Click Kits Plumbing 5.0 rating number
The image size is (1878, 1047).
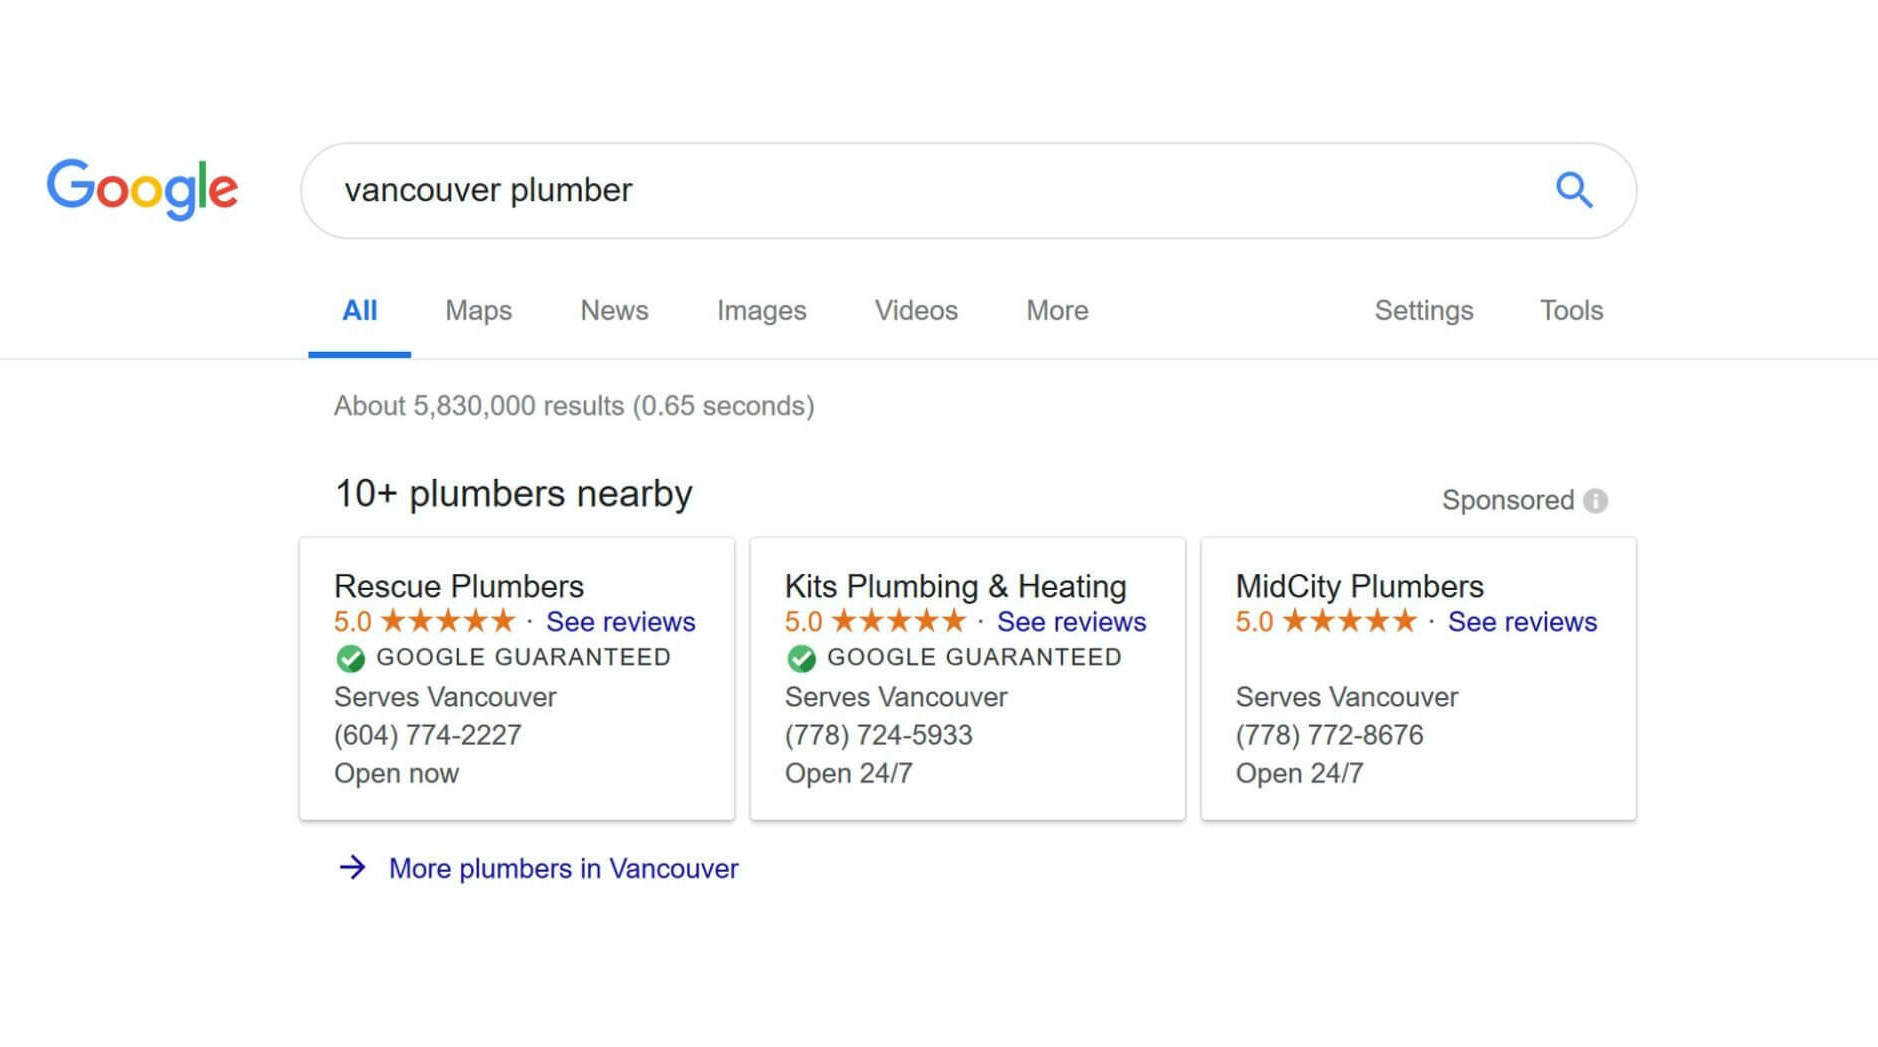[803, 622]
